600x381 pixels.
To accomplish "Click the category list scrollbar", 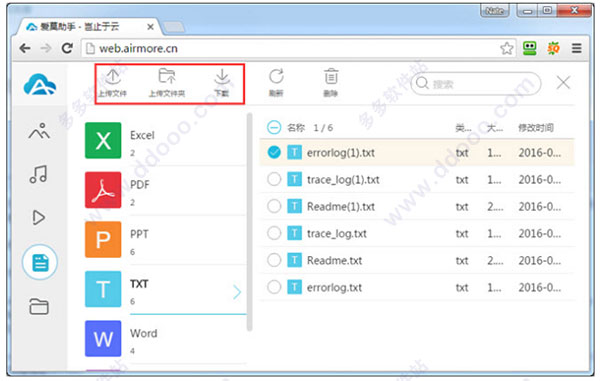I will [250, 222].
